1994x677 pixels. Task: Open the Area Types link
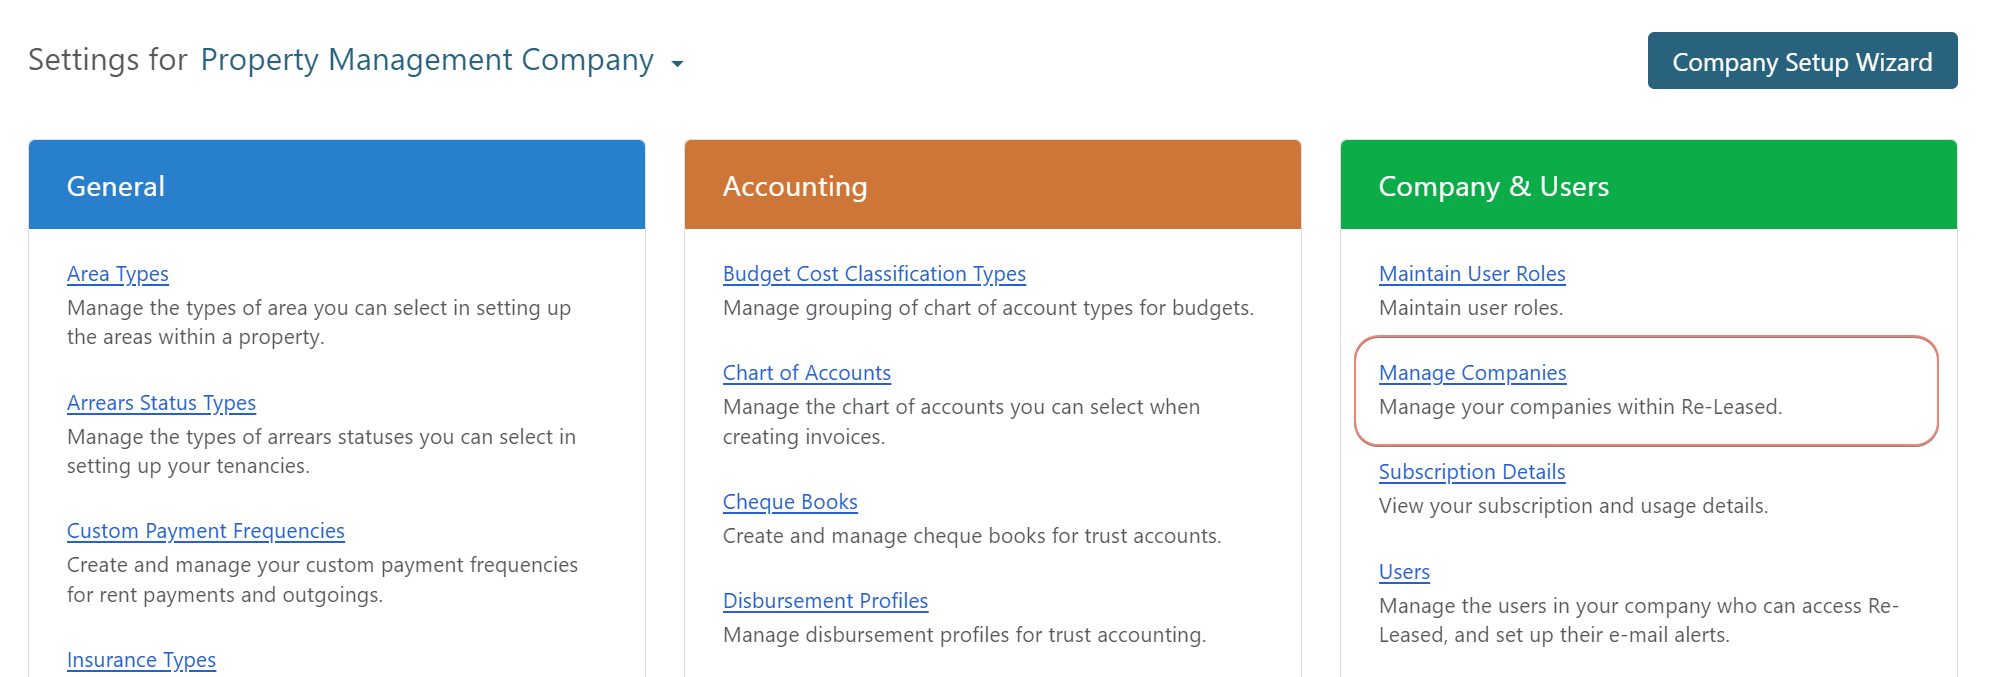[x=118, y=274]
